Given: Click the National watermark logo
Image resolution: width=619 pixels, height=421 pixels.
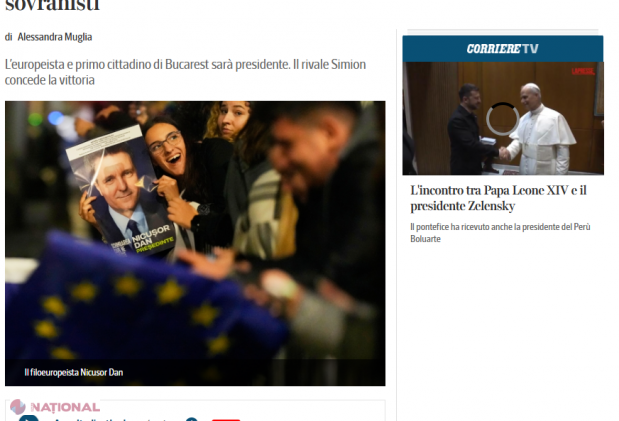Looking at the screenshot, I should [x=55, y=407].
